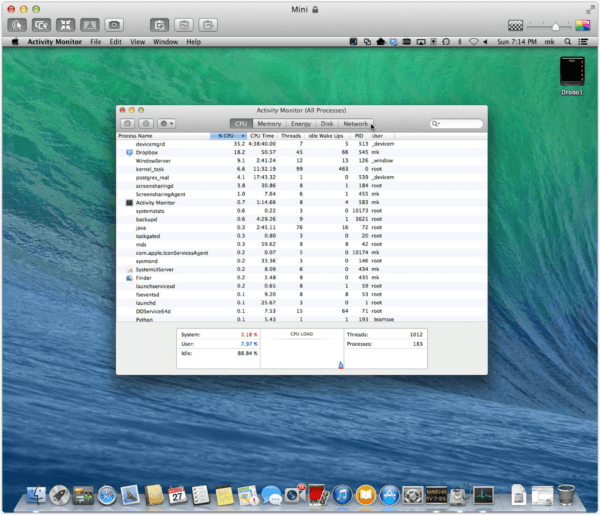This screenshot has height=515, width=600.
Task: Sort by Process Name column header
Action: [163, 136]
